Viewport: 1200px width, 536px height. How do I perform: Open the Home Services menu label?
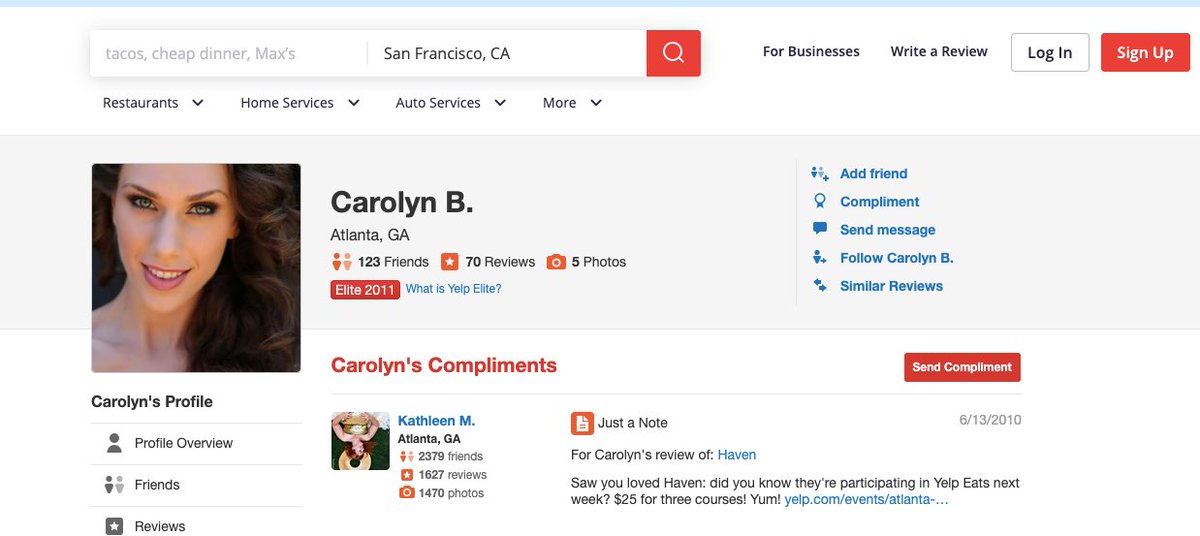[x=287, y=103]
